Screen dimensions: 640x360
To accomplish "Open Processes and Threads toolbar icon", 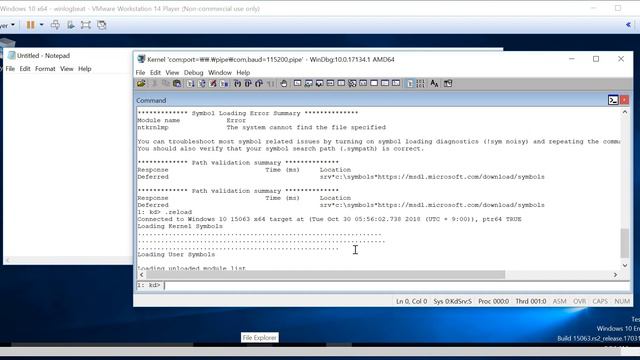I will tap(385, 83).
